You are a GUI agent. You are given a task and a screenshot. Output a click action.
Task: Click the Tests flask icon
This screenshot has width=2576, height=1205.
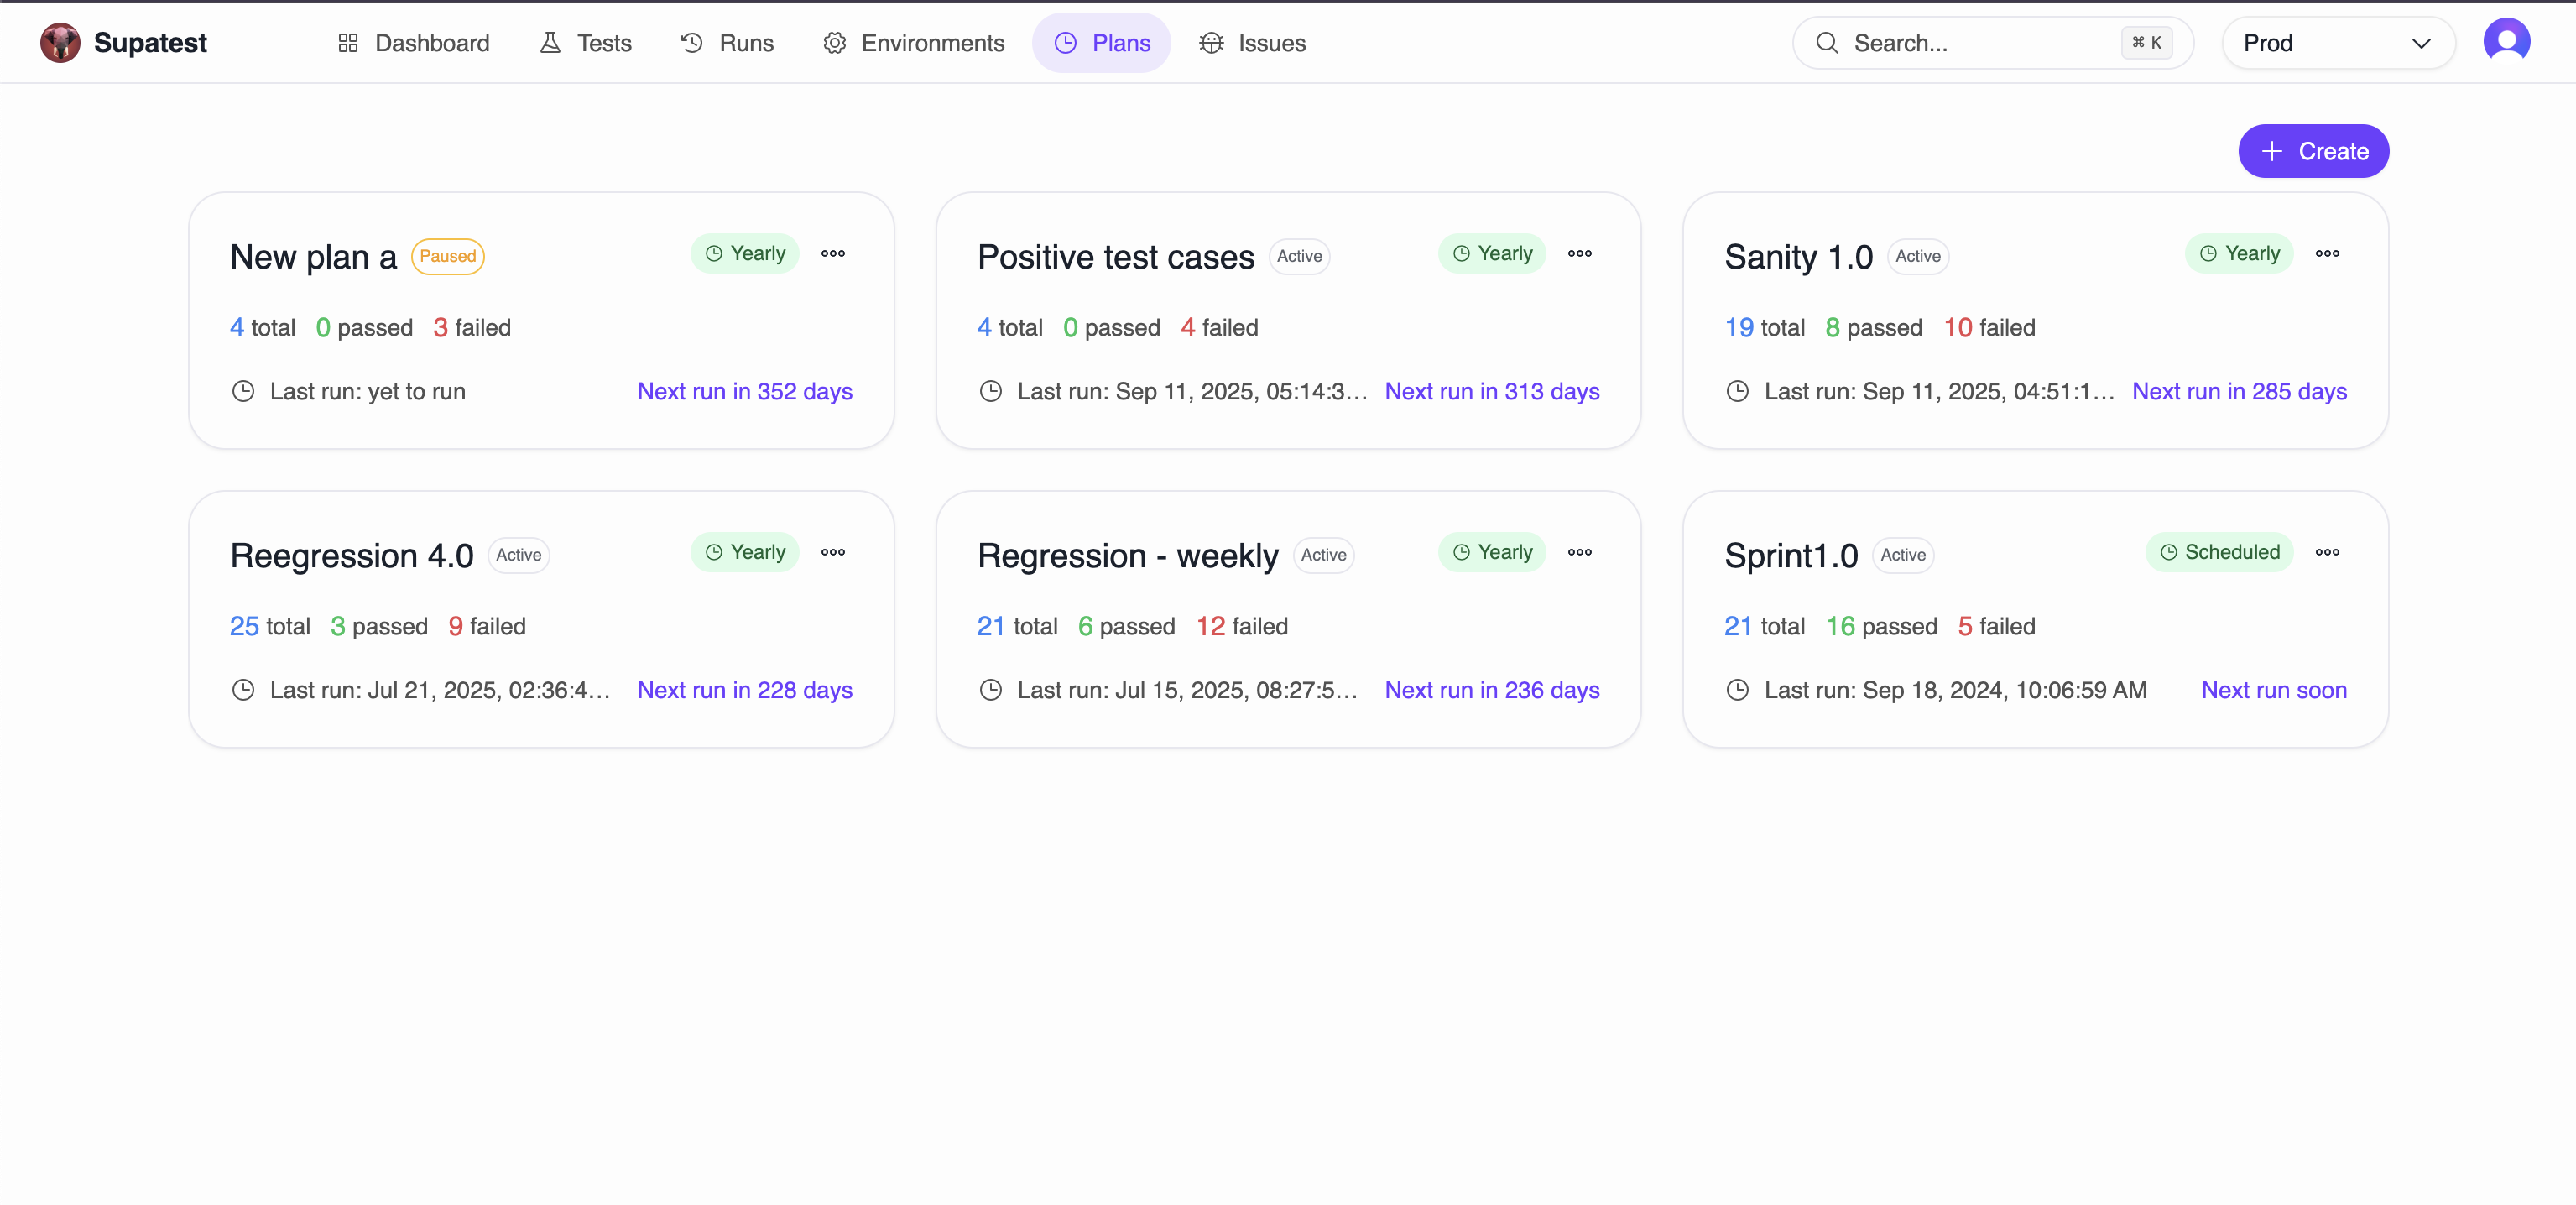click(550, 43)
